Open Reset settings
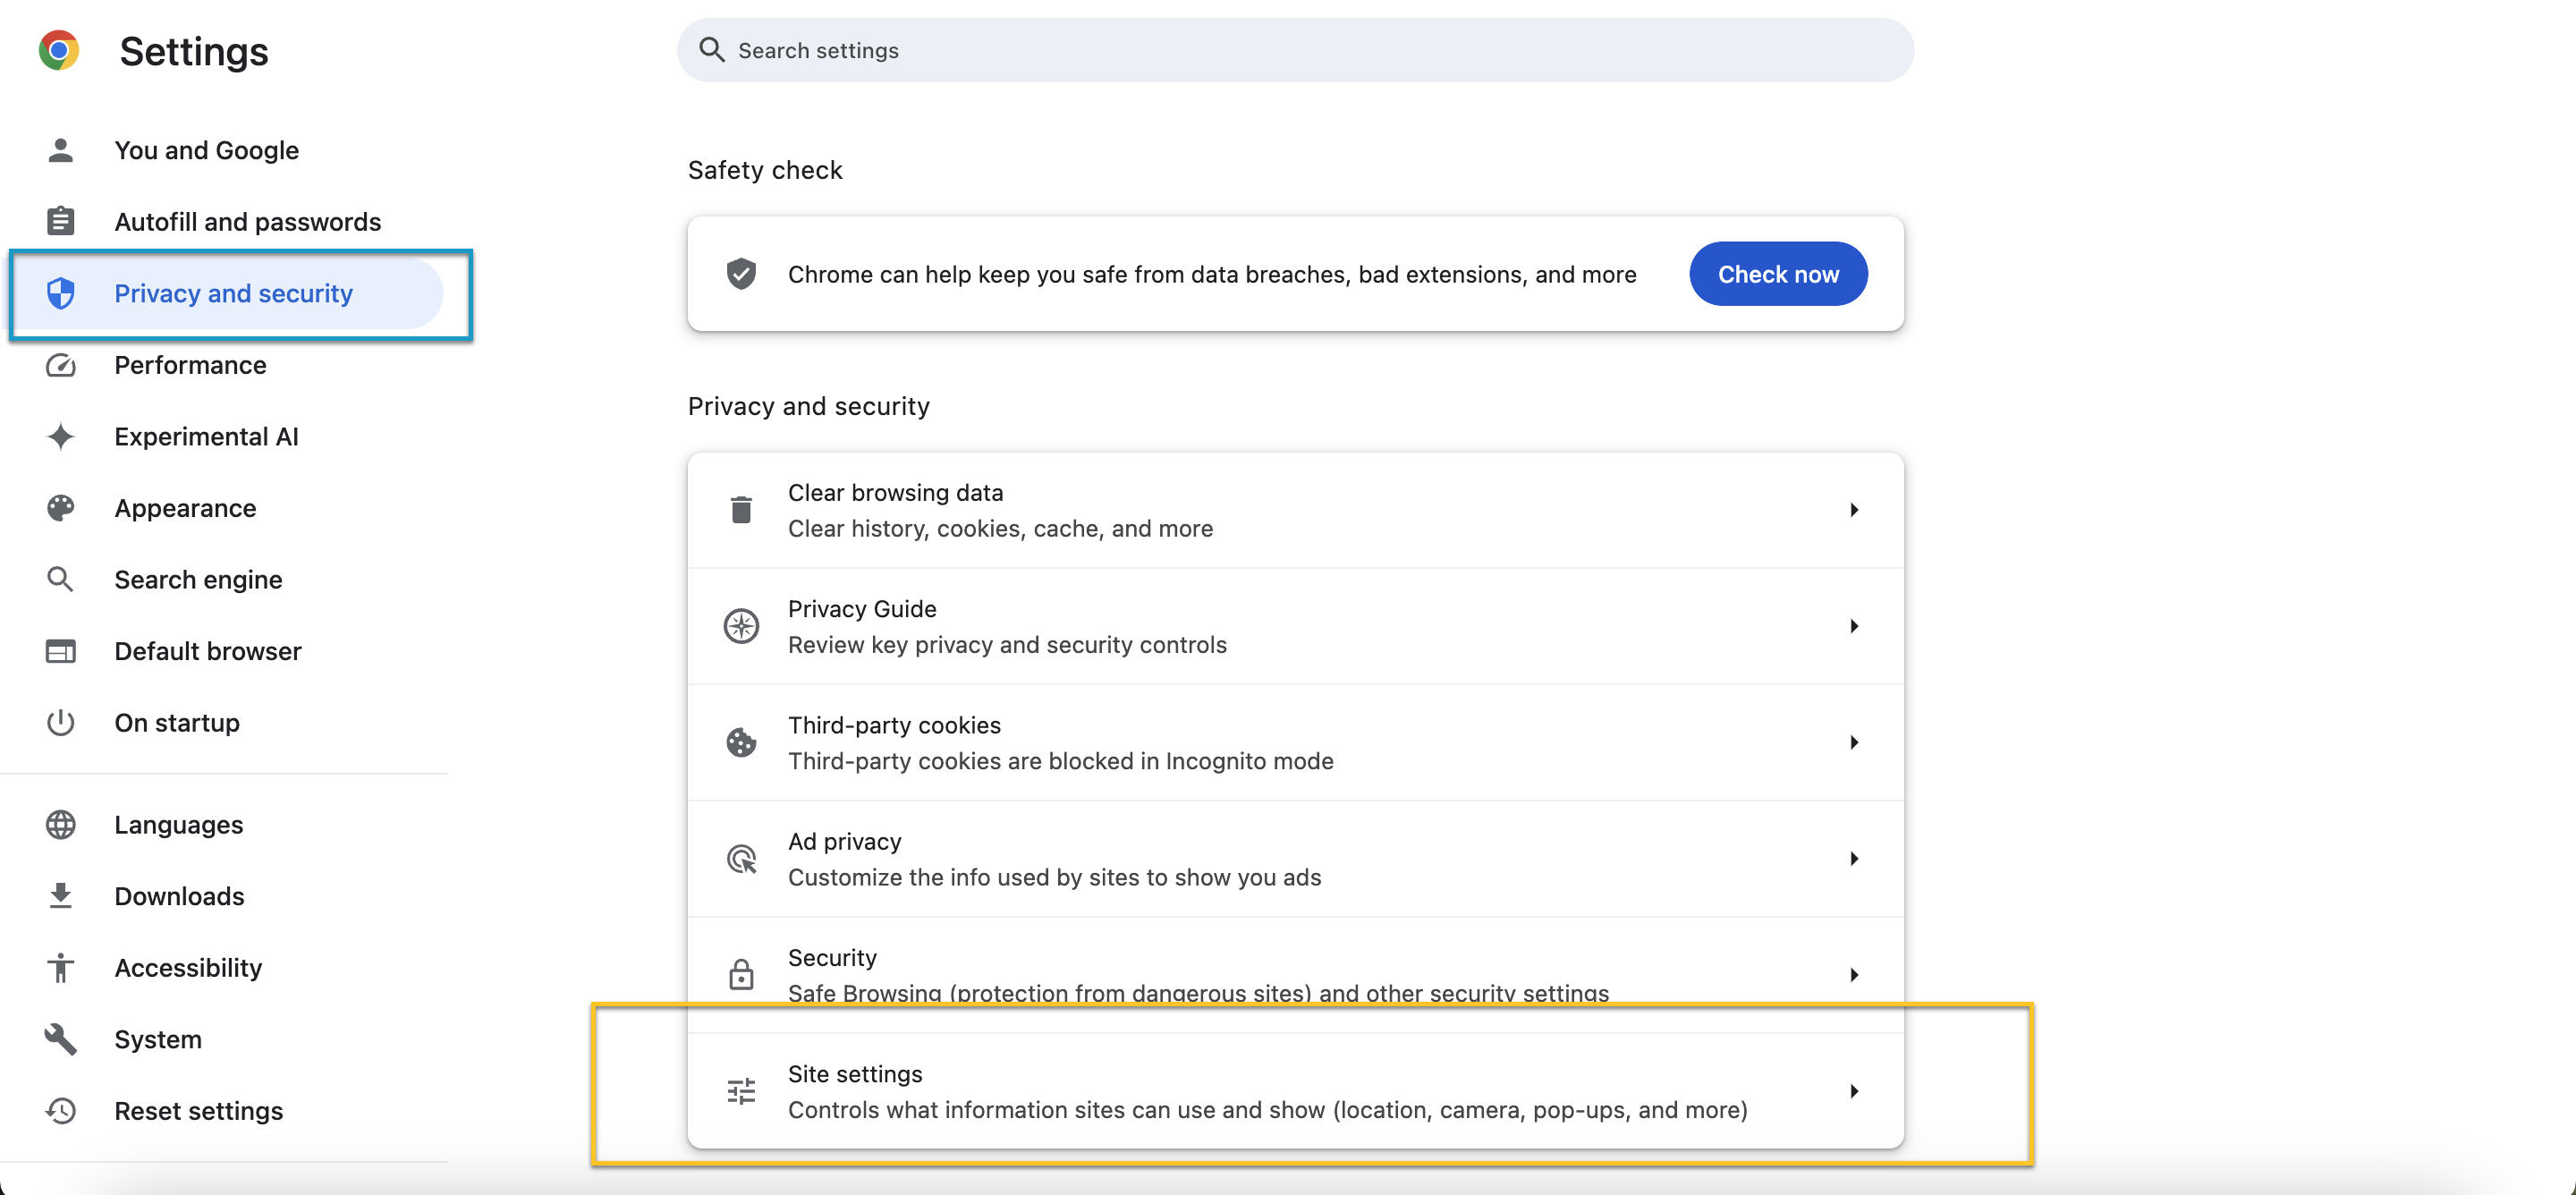 click(x=198, y=1110)
